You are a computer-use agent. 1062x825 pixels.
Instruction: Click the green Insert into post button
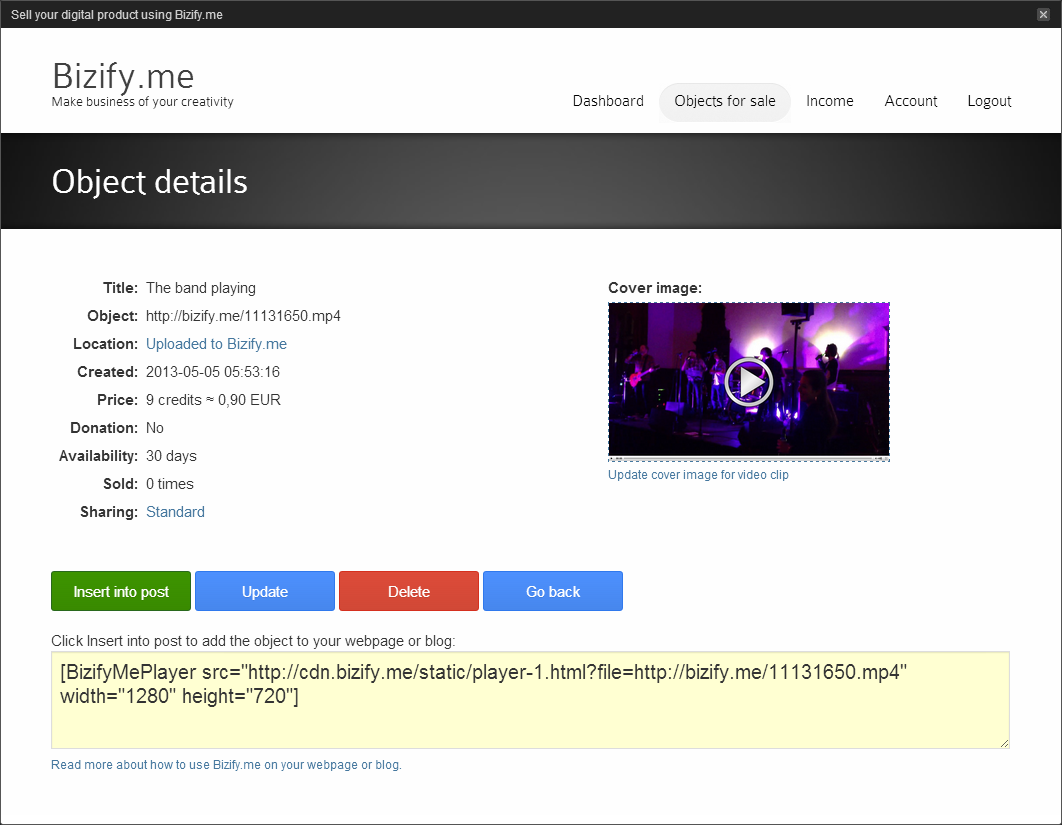pos(121,591)
